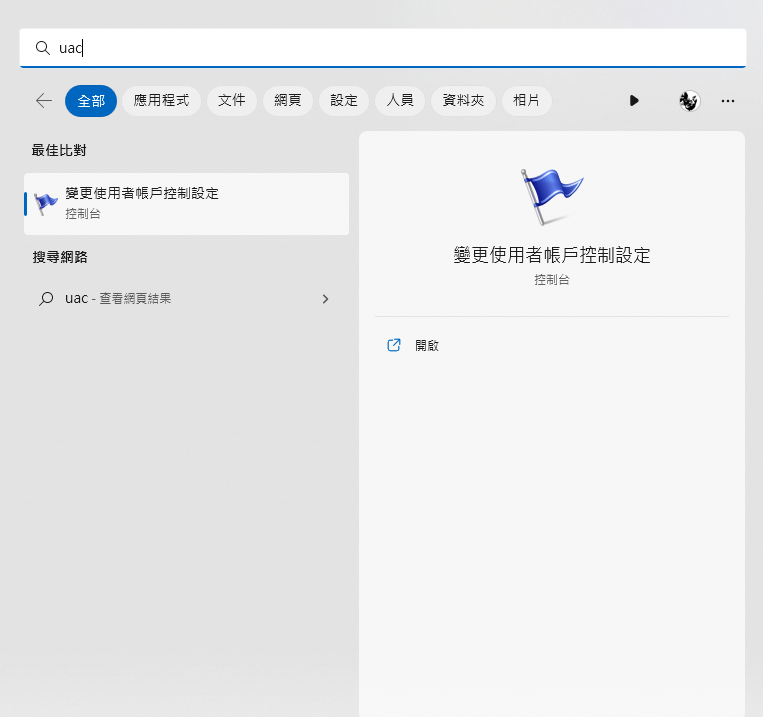Click the play arrow to show more filters

pos(634,101)
